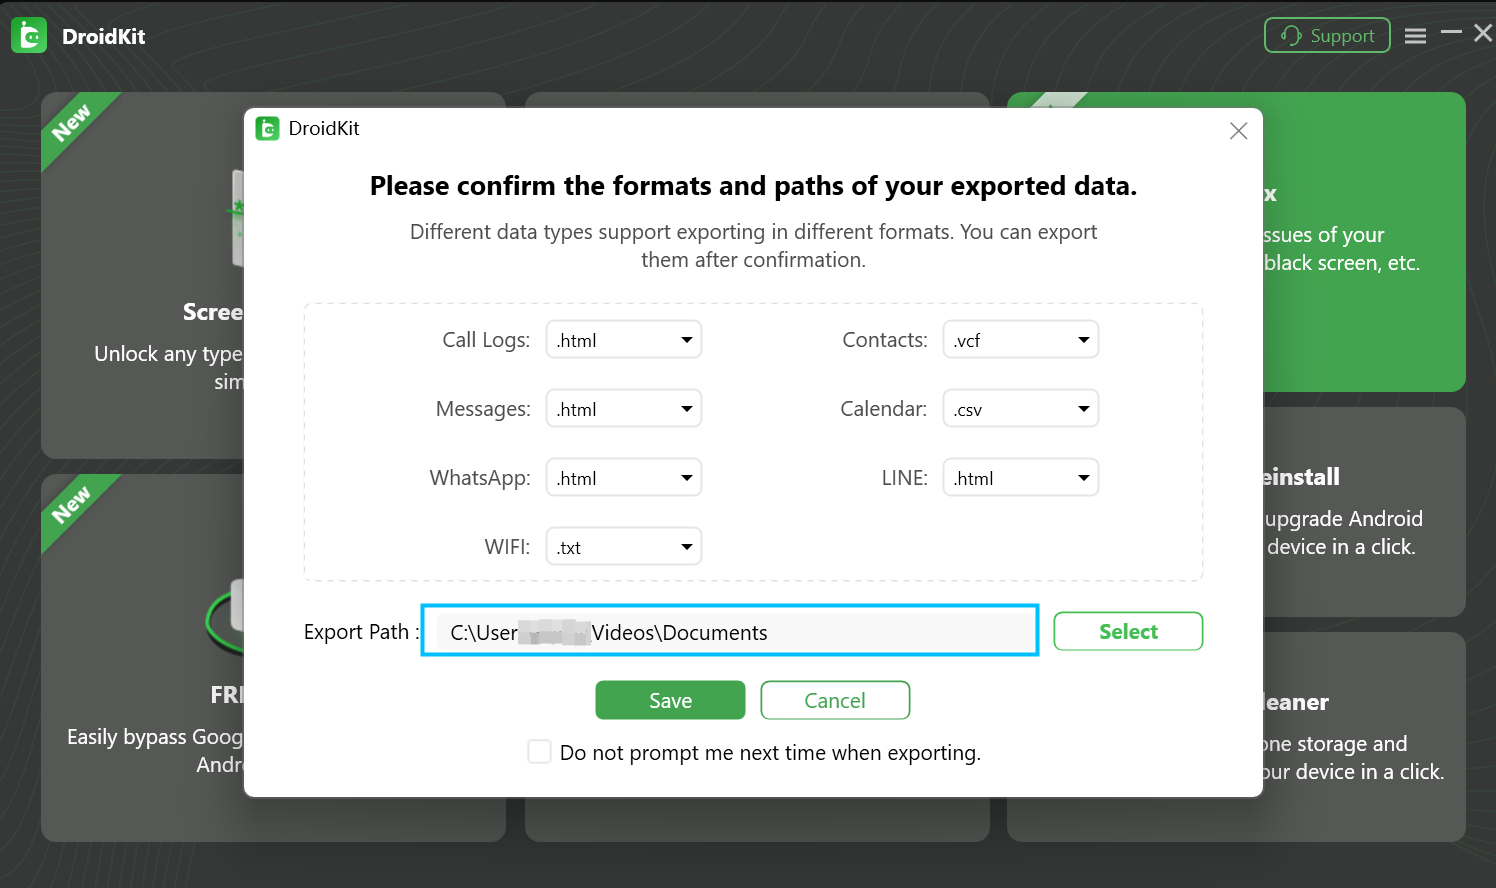Open the hamburger menu in main window

(x=1415, y=36)
